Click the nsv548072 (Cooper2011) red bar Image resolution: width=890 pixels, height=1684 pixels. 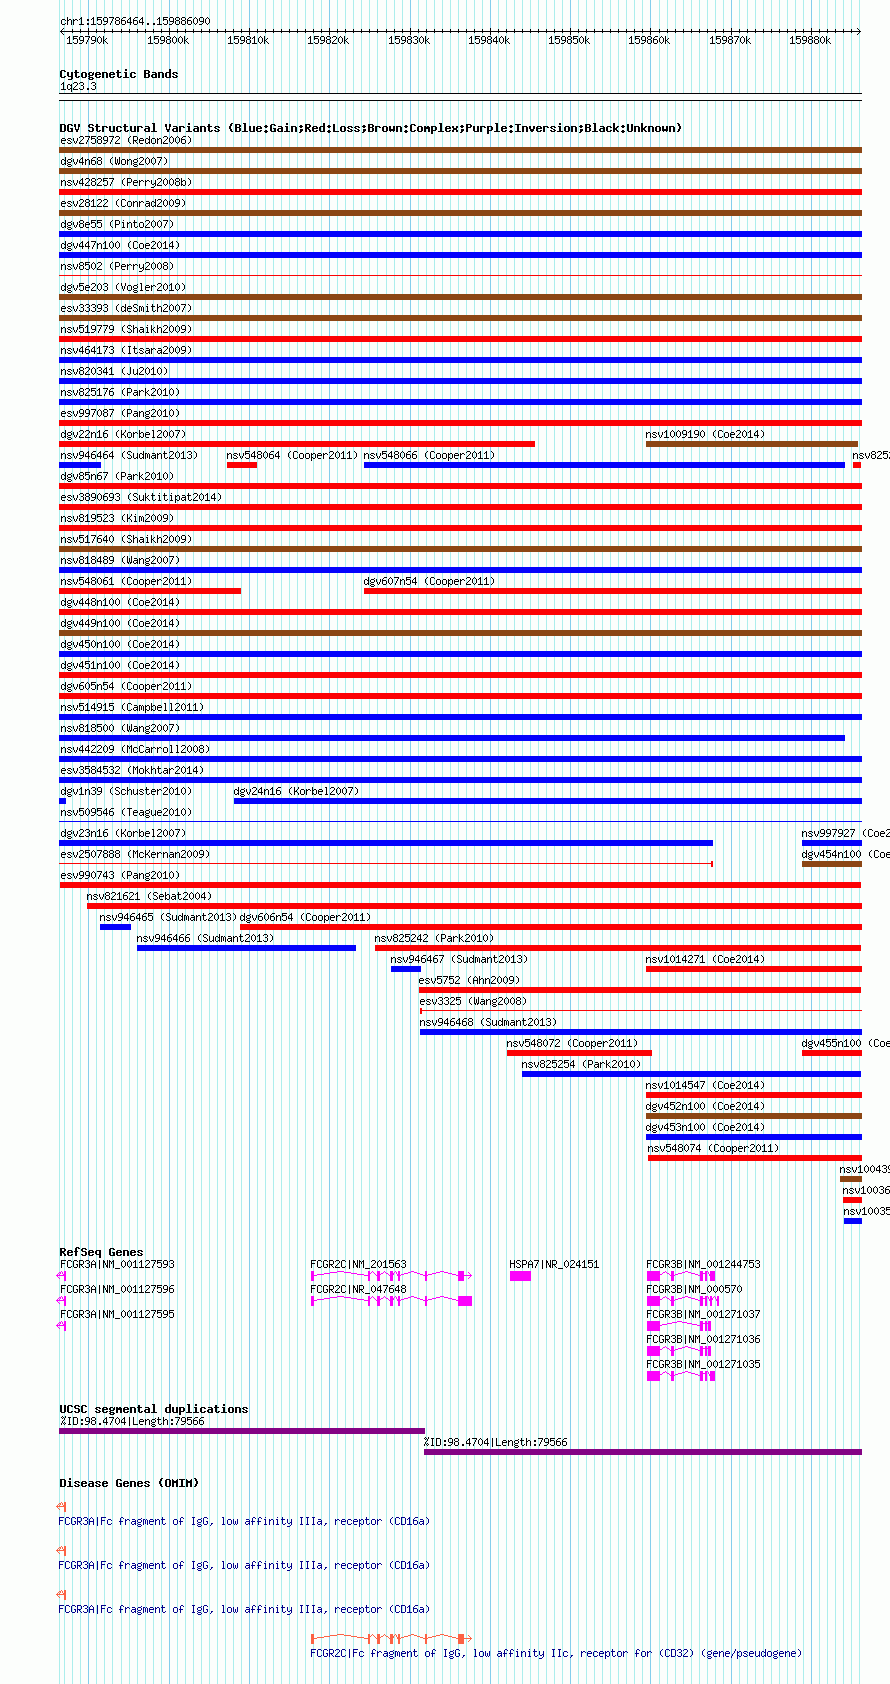[x=579, y=1053]
